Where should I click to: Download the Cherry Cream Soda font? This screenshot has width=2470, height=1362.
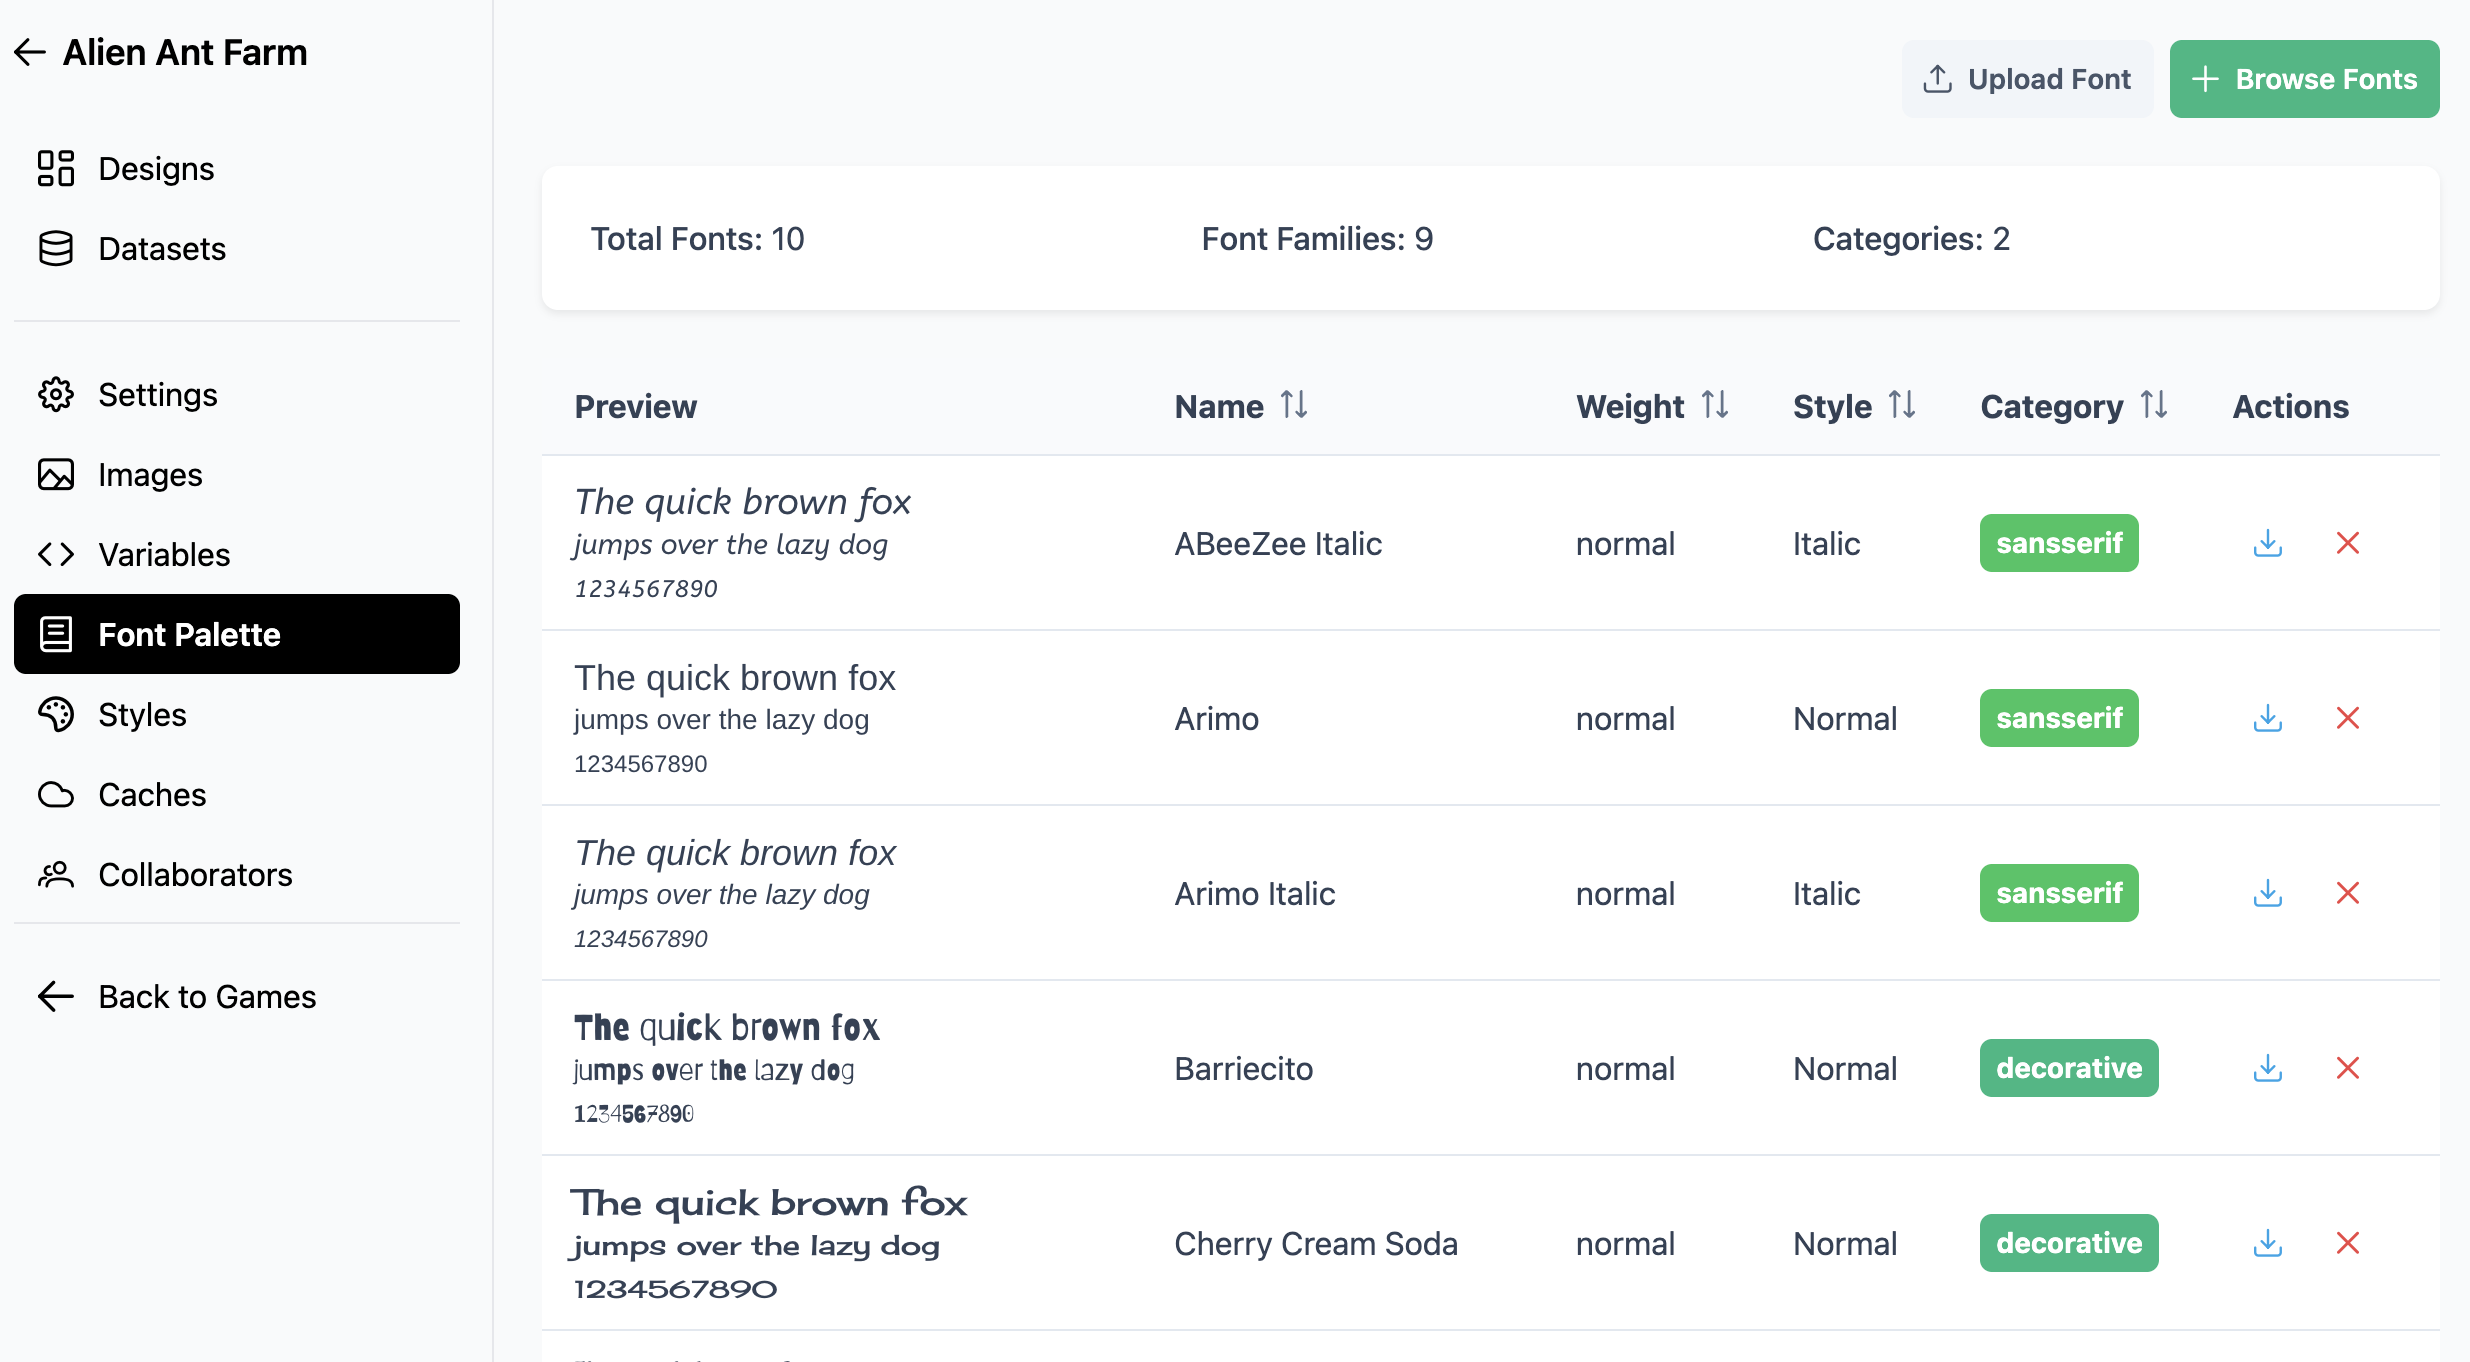click(x=2267, y=1243)
